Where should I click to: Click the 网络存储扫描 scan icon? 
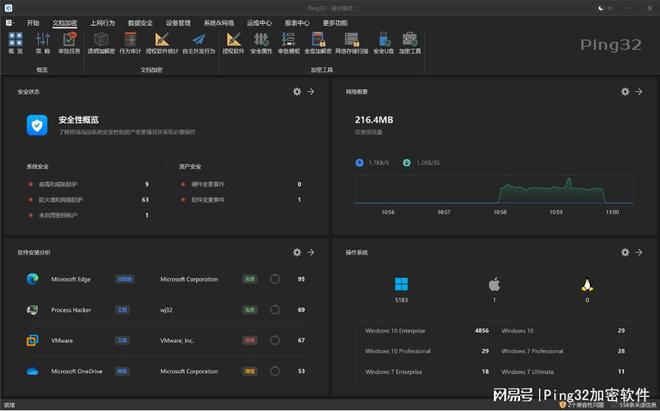[x=351, y=41]
